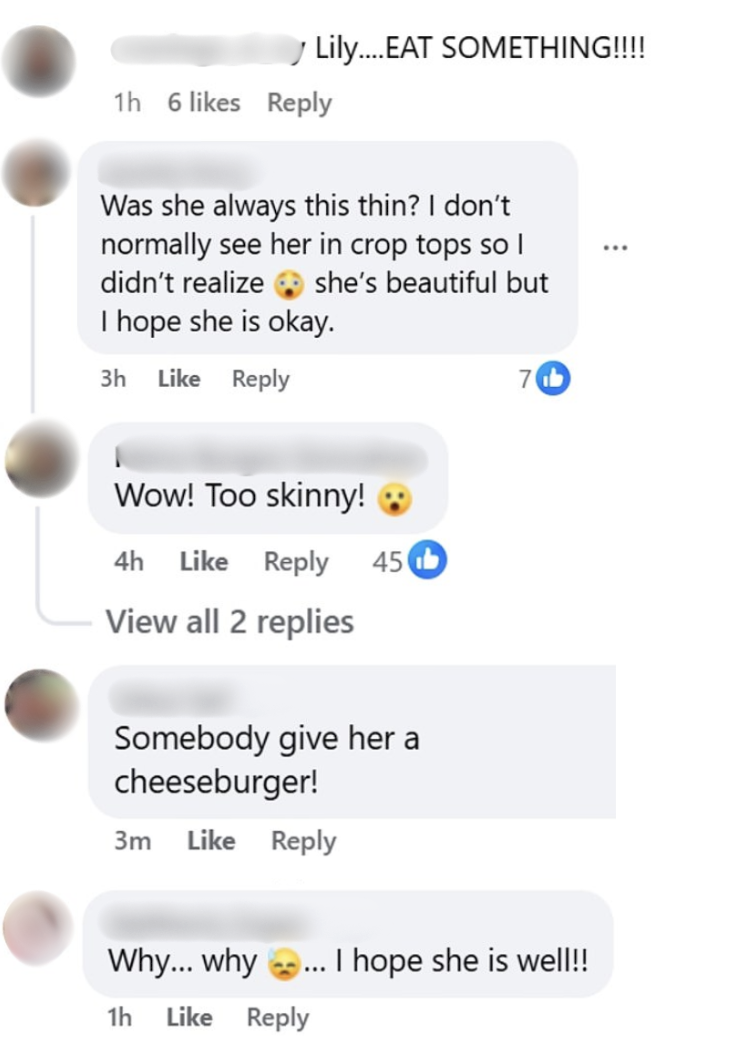Like the 'Wow! Too skinny!' comment
Image resolution: width=734 pixels, height=1046 pixels.
203,562
